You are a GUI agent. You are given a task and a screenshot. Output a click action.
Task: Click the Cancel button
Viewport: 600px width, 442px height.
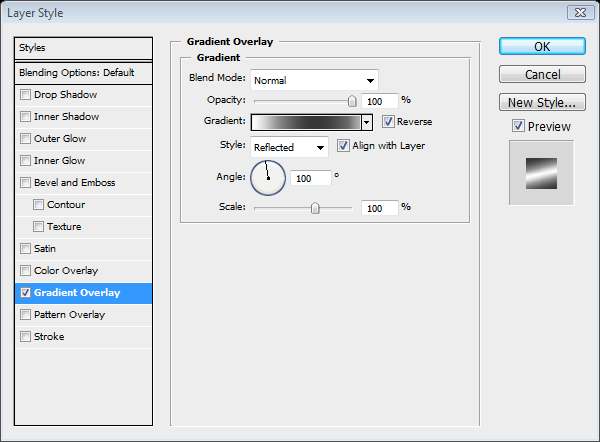pyautogui.click(x=541, y=75)
